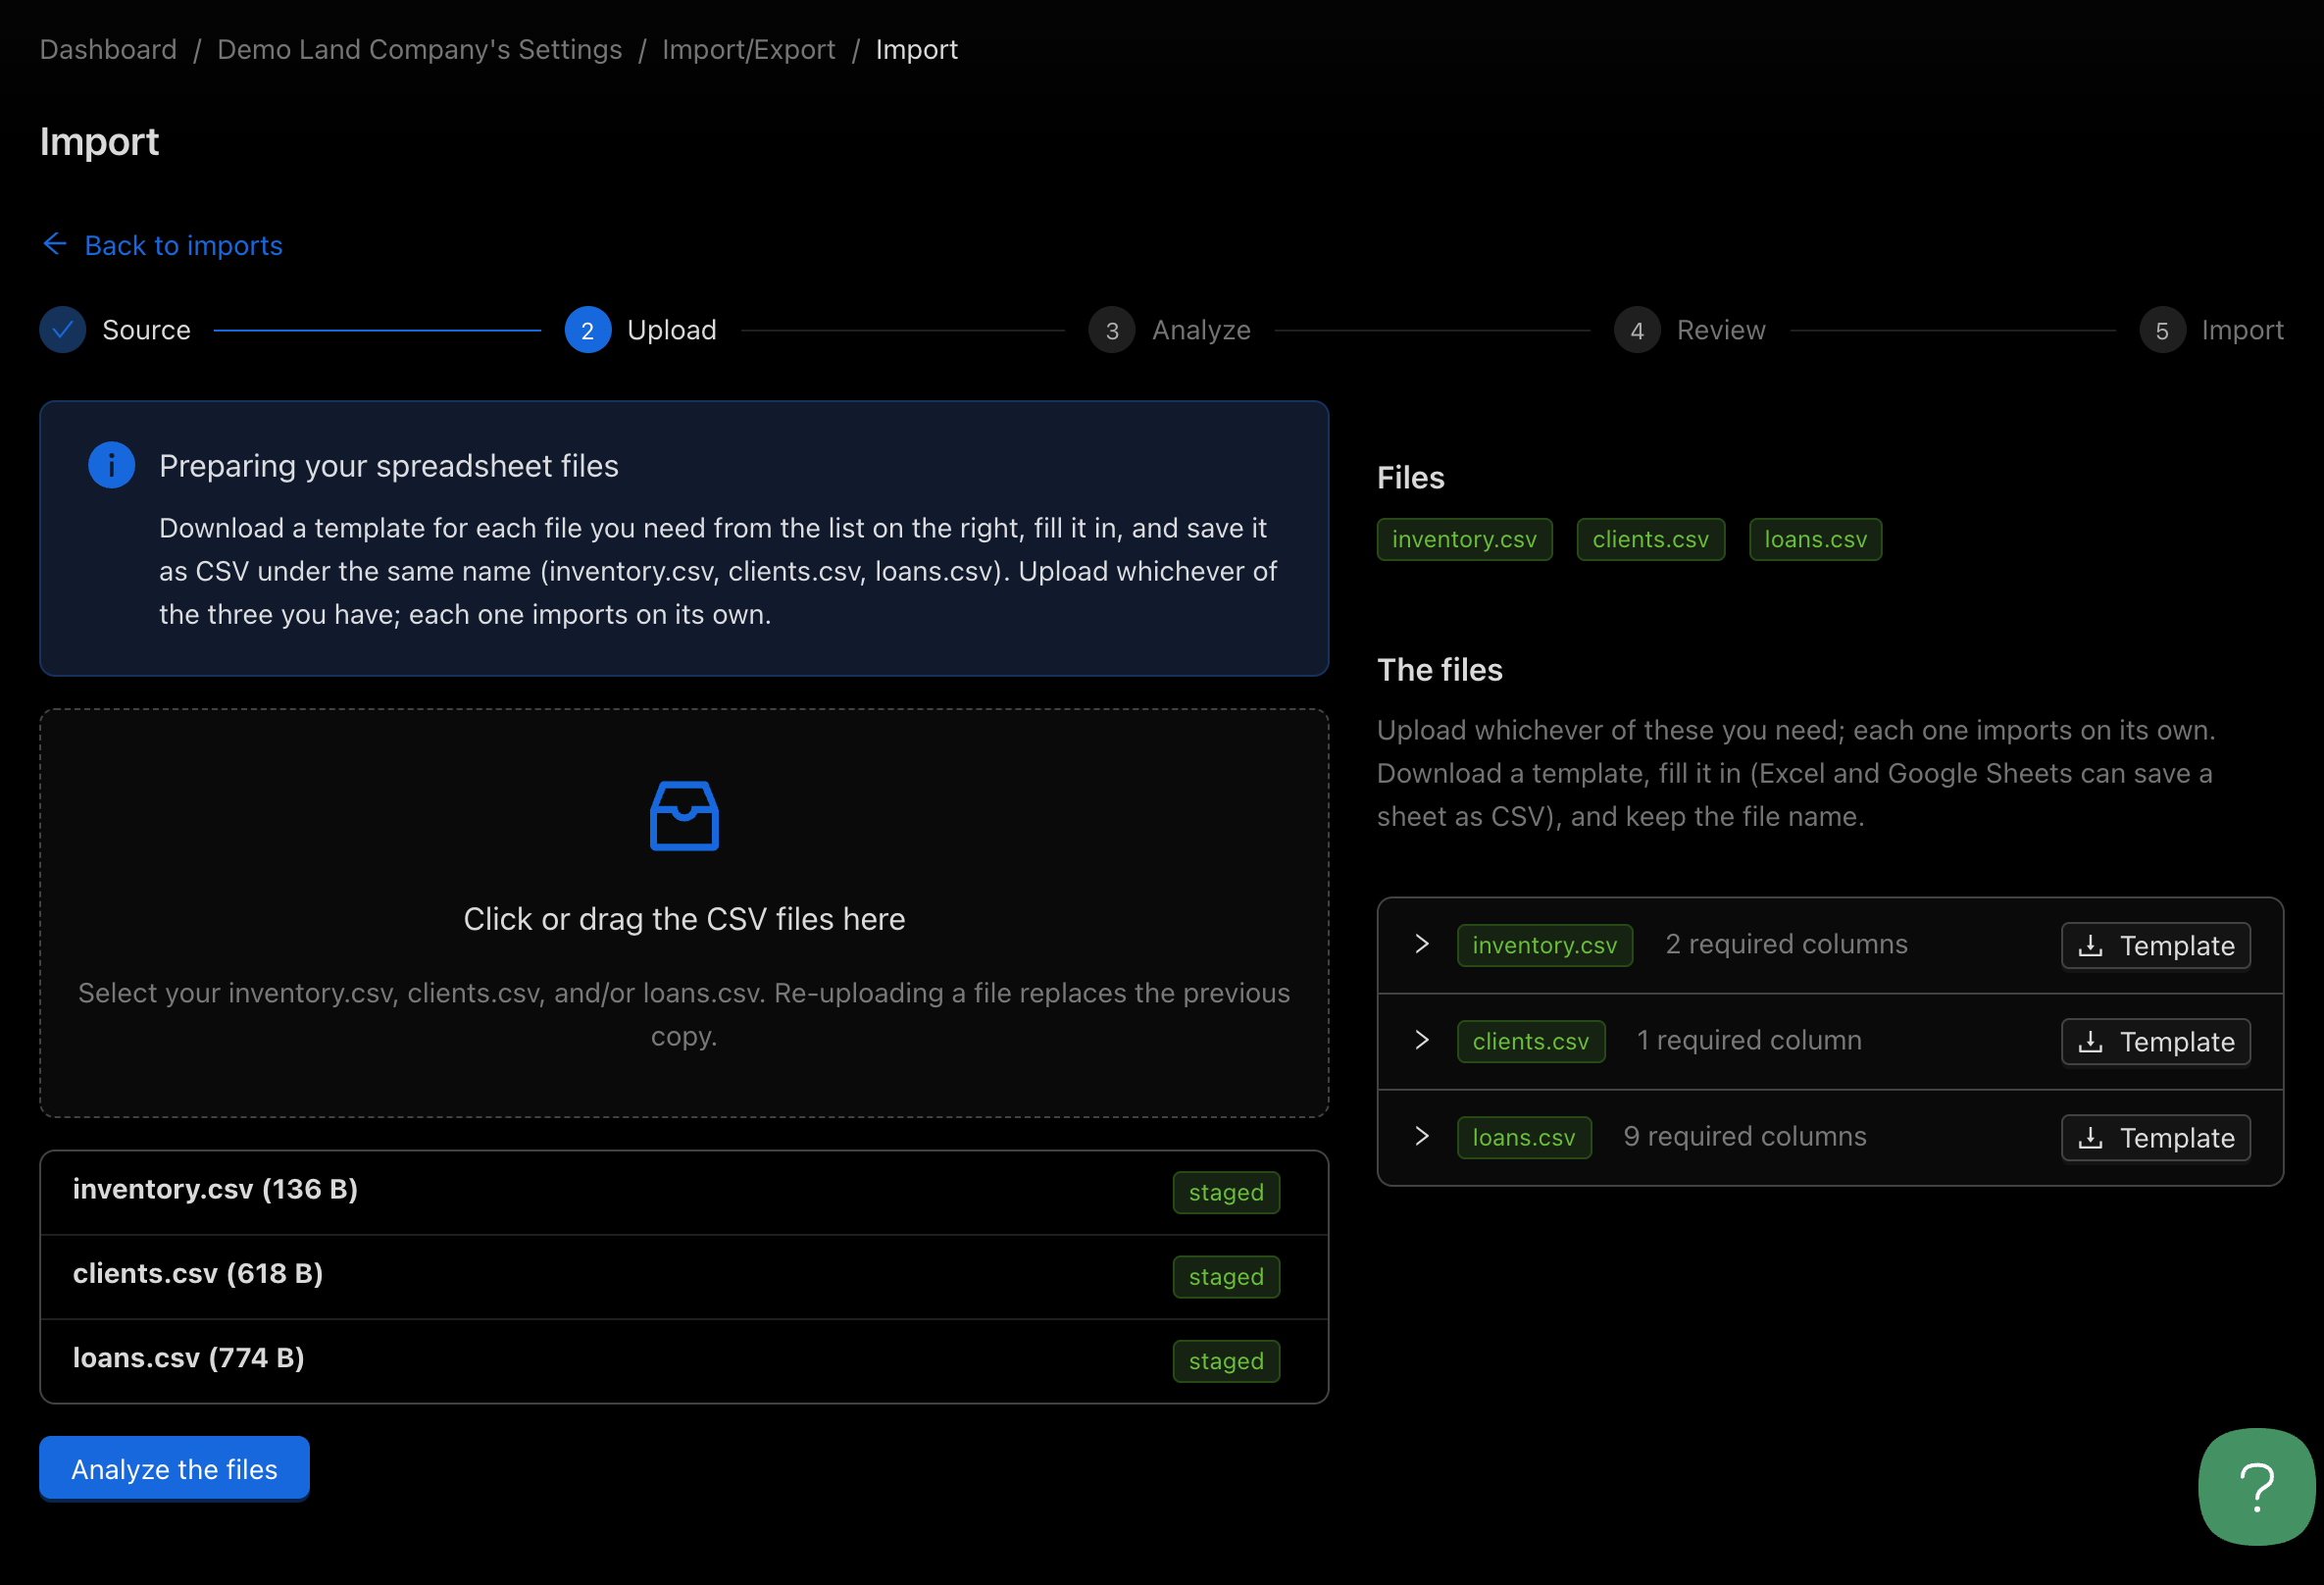Click the 'Click or drag the CSV files here' text
The width and height of the screenshot is (2324, 1585).
[684, 919]
